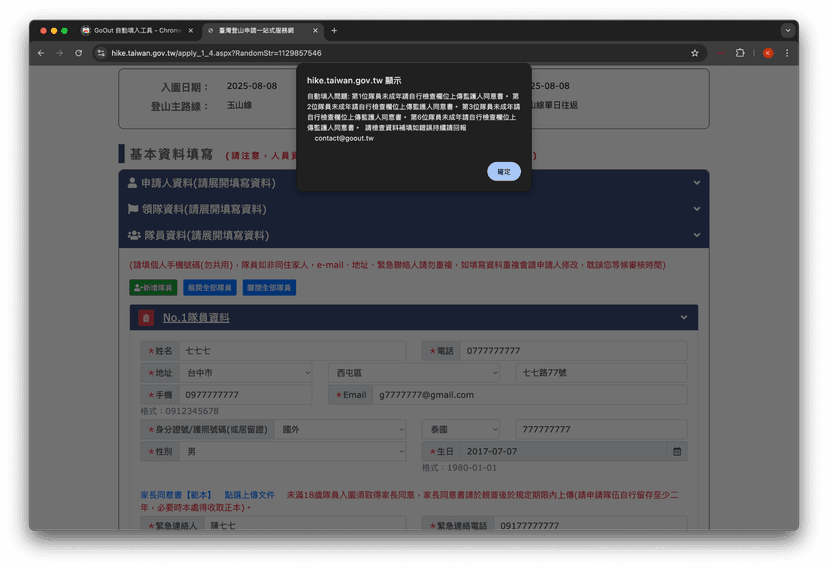
Task: Click 基本資料填寫 heading
Action: [171, 154]
